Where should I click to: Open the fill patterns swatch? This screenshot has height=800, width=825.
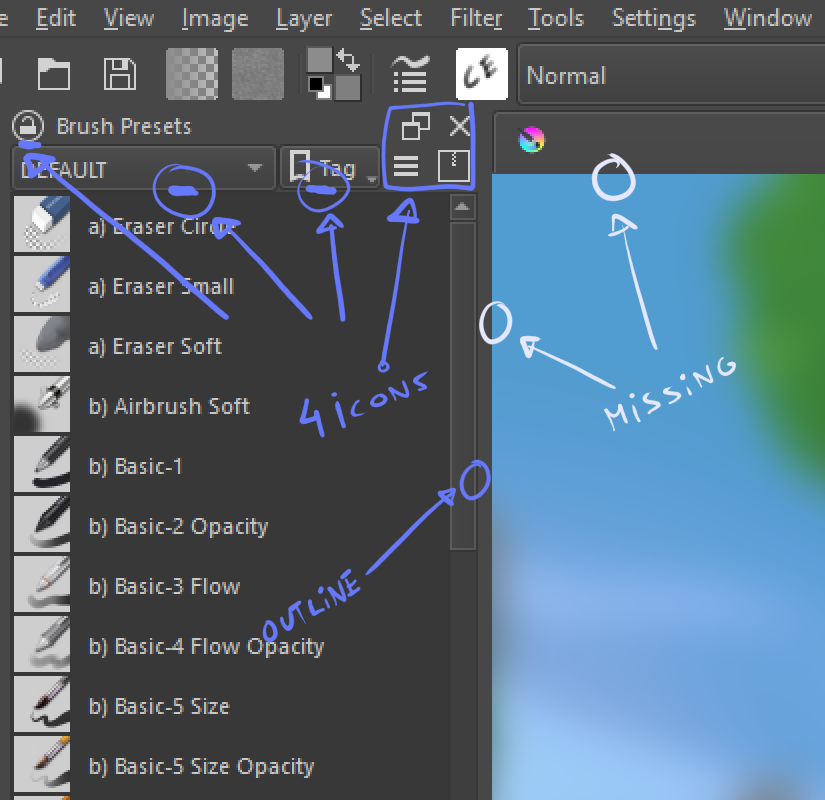point(258,74)
